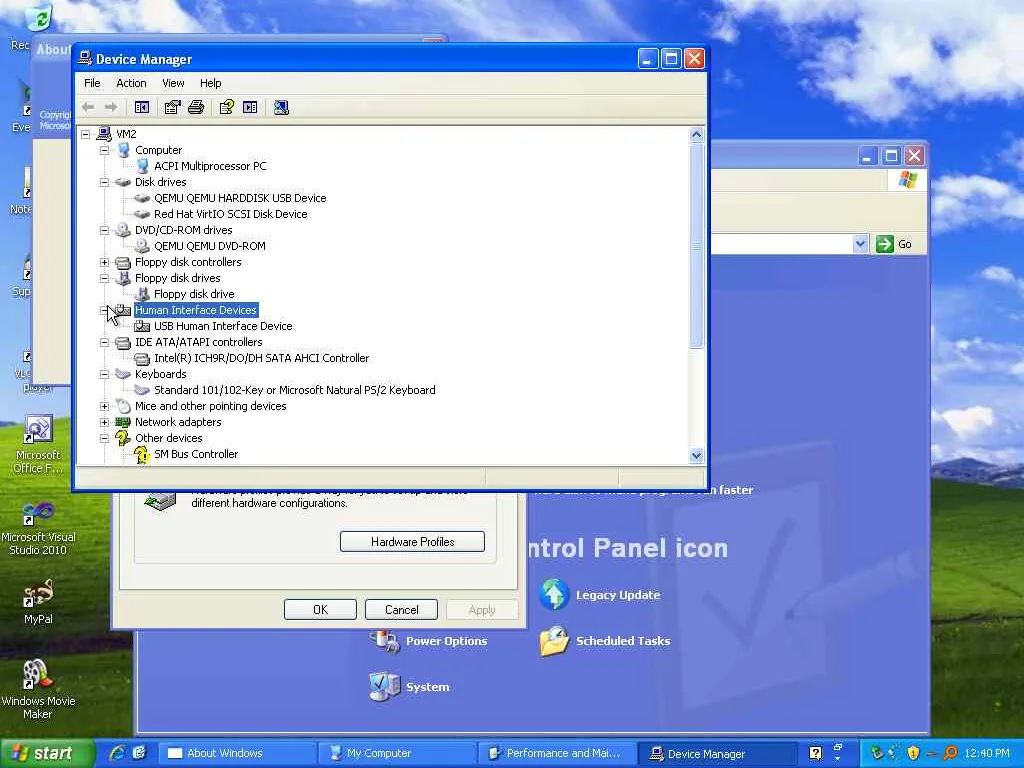Collapse the Floppy disk drives category
This screenshot has height=768, width=1024.
click(x=104, y=278)
